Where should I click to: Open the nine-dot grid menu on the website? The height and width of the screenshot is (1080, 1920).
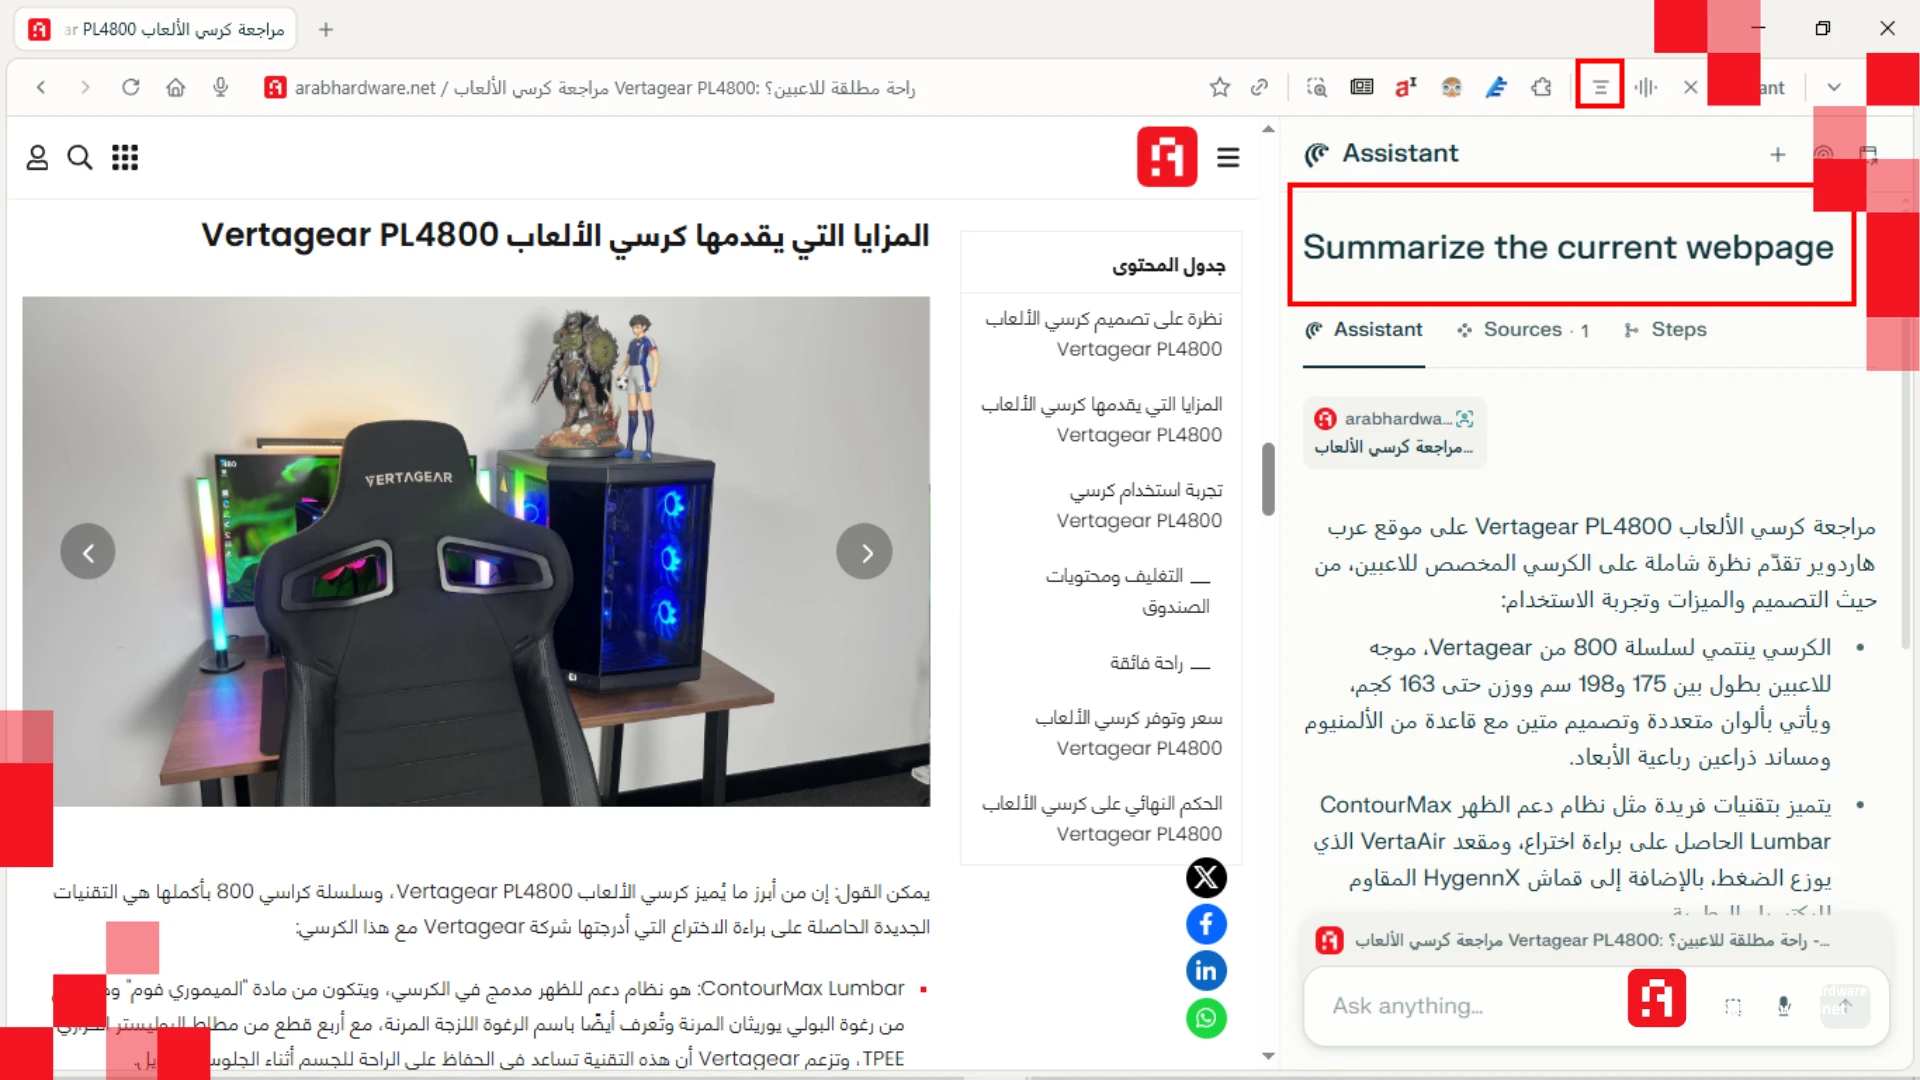coord(125,157)
